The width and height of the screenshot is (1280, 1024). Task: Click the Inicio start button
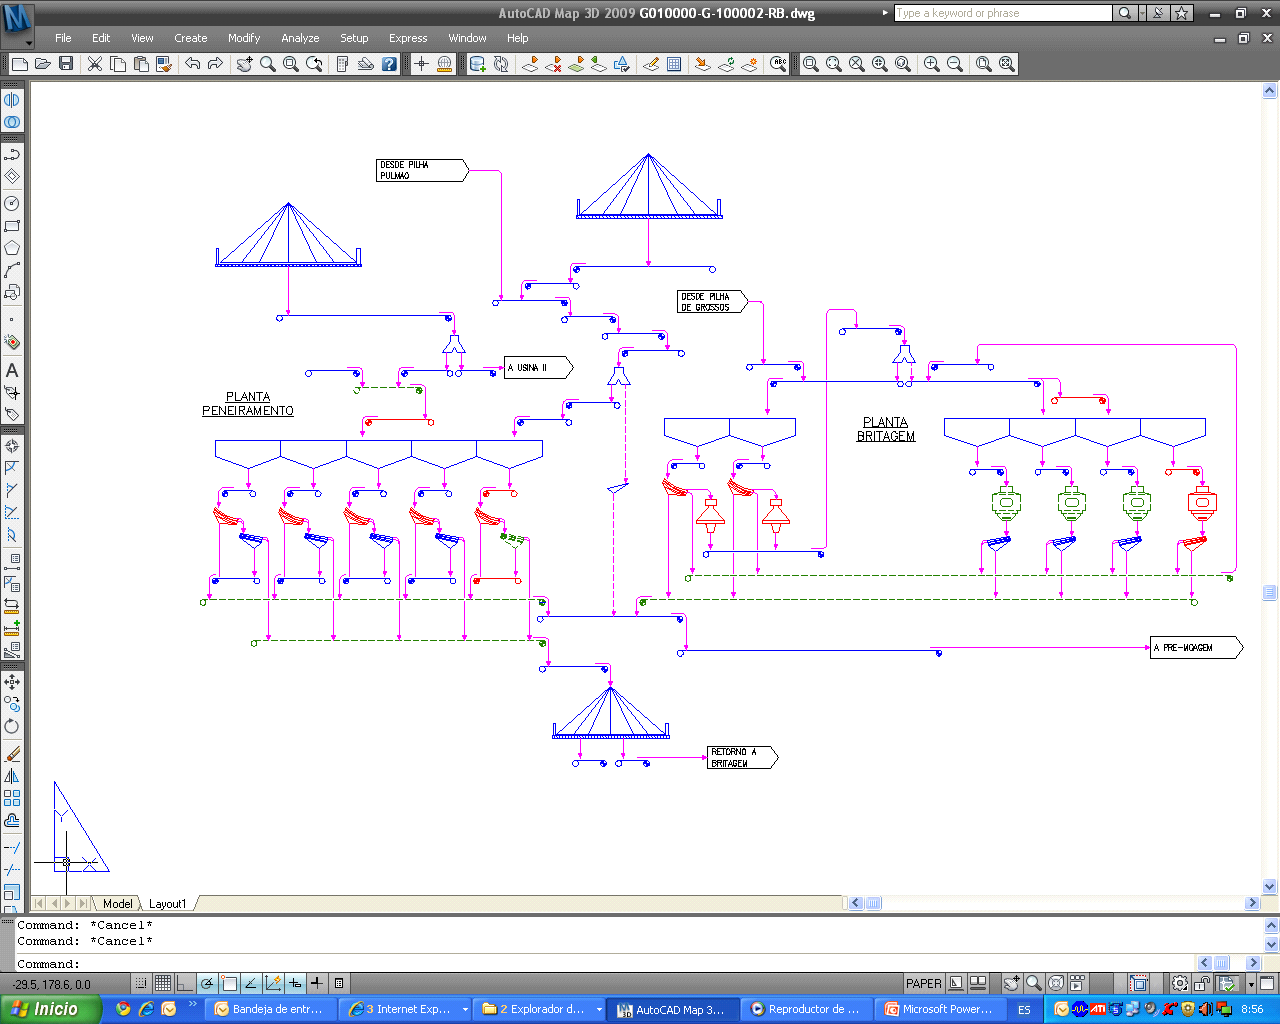pyautogui.click(x=50, y=1010)
